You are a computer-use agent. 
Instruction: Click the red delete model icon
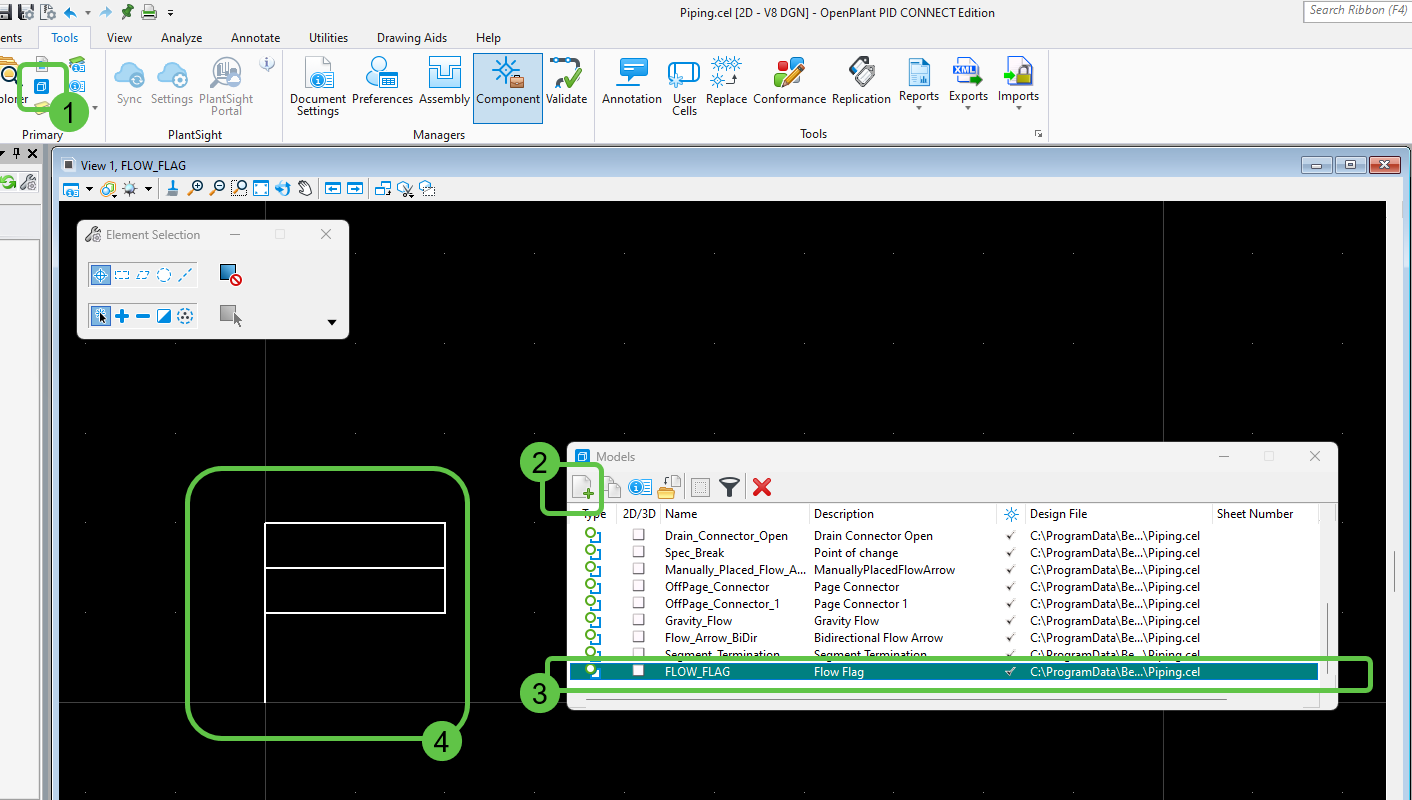point(762,487)
